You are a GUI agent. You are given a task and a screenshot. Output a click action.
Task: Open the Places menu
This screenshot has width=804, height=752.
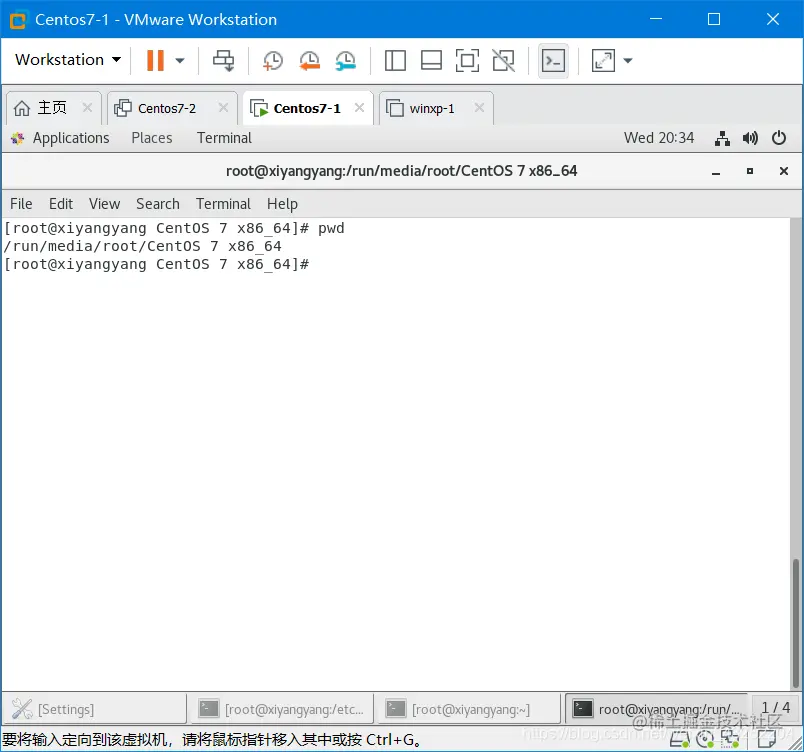[x=152, y=138]
